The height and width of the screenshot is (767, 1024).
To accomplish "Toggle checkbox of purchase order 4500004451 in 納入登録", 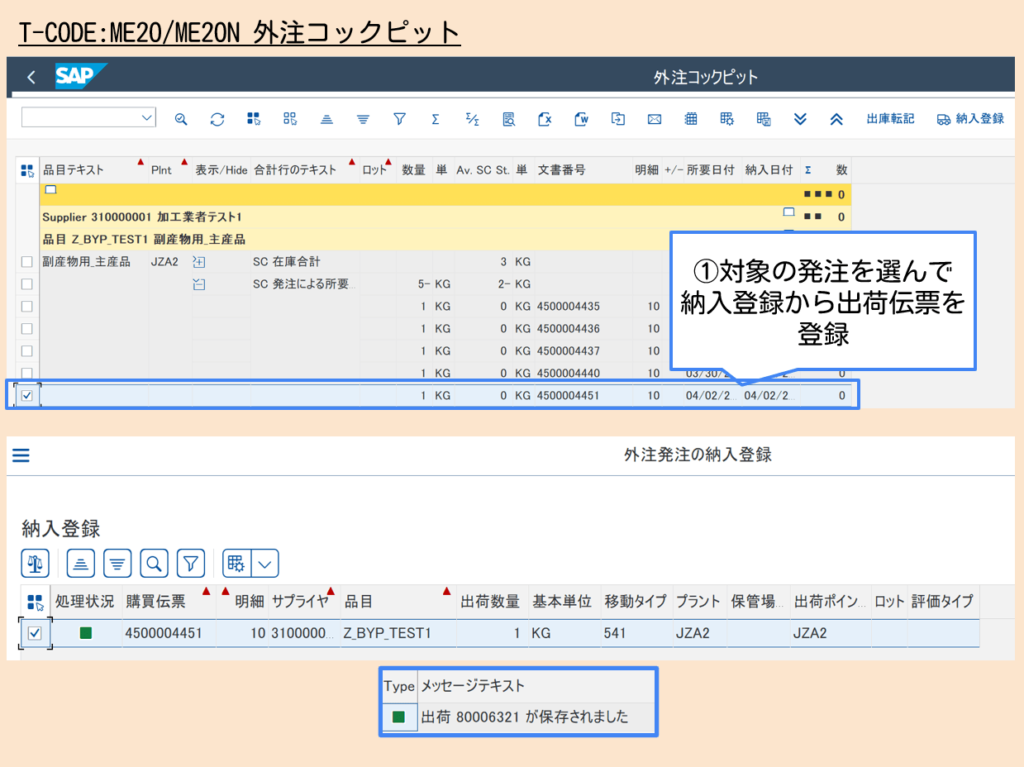I will [35, 633].
